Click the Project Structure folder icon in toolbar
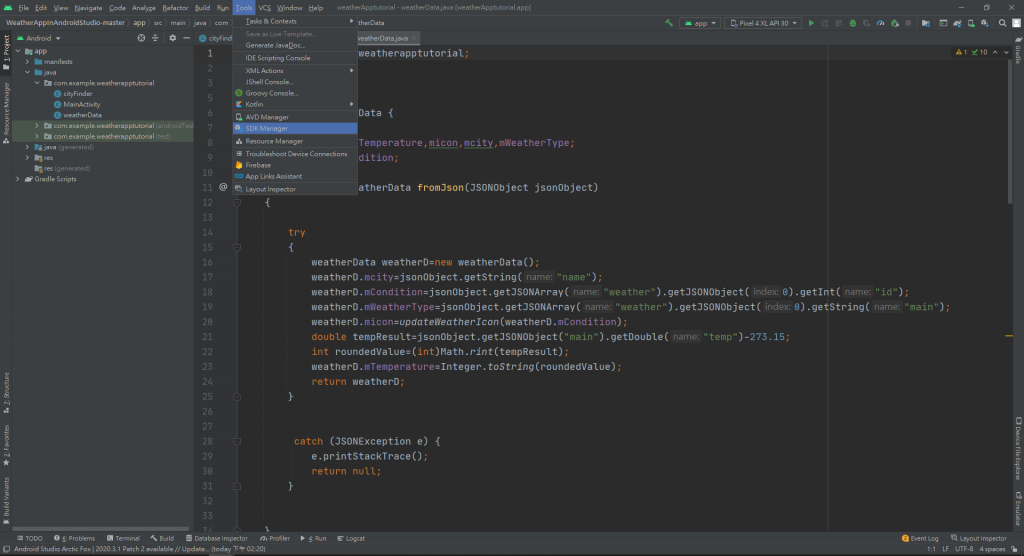 (925, 23)
